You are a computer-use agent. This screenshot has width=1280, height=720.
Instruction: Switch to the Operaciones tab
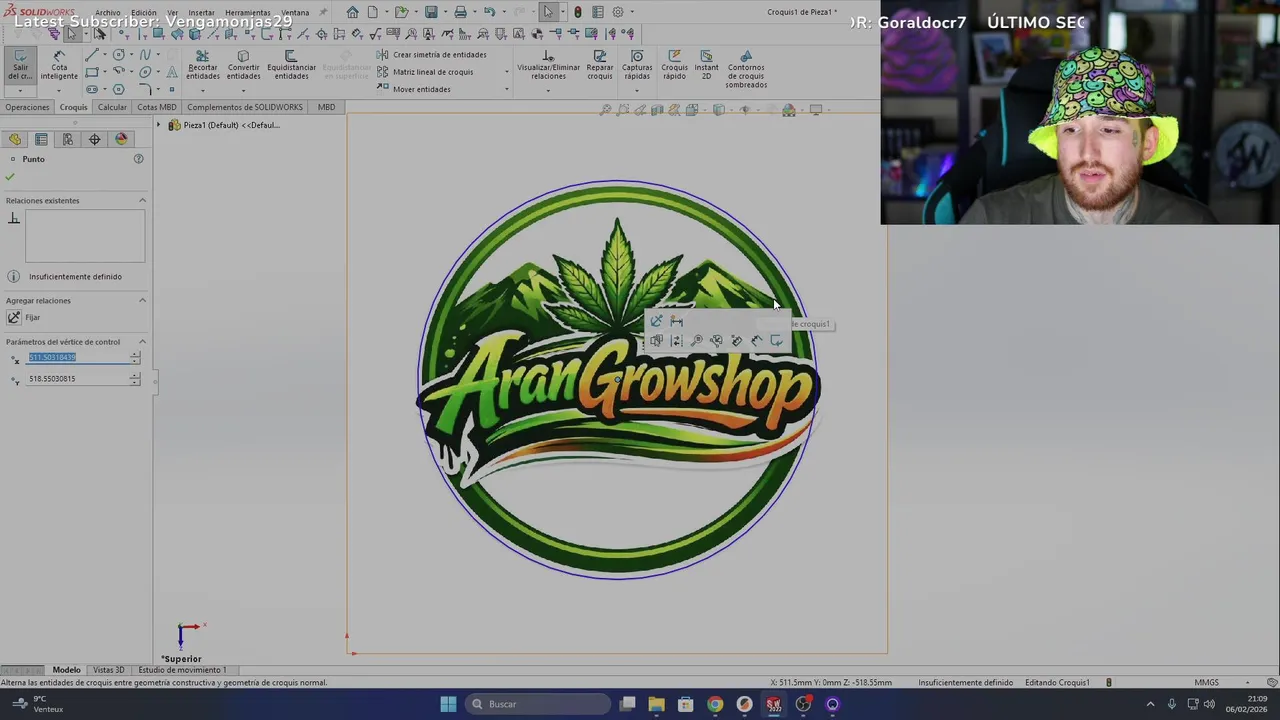tap(27, 107)
